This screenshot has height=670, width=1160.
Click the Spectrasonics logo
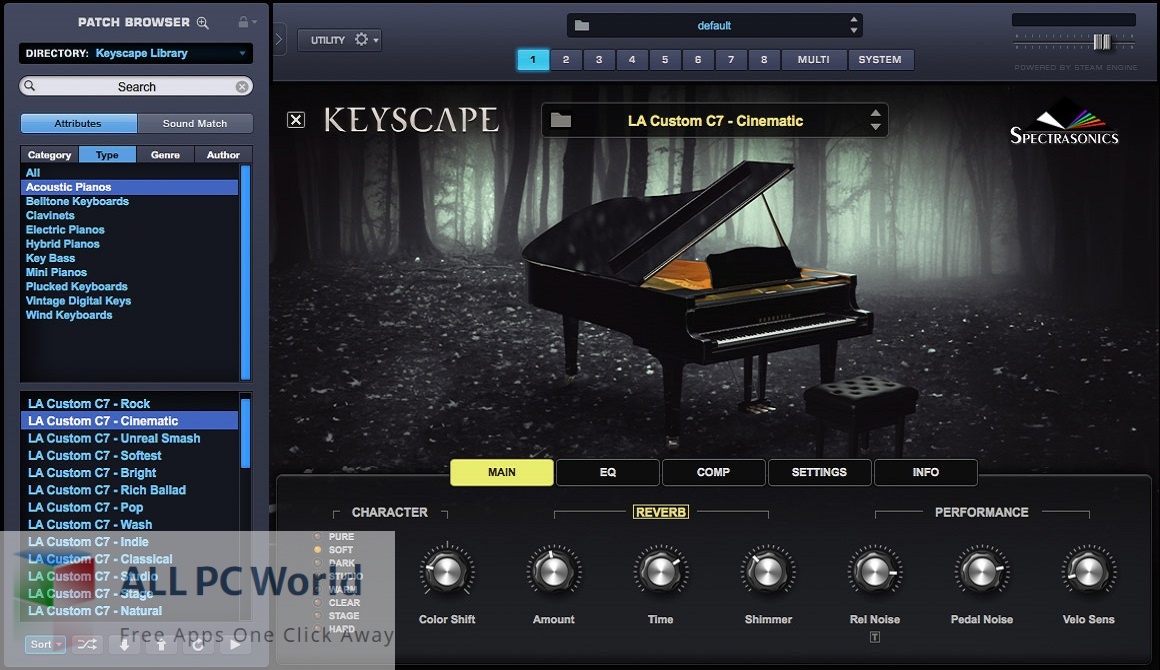1065,124
